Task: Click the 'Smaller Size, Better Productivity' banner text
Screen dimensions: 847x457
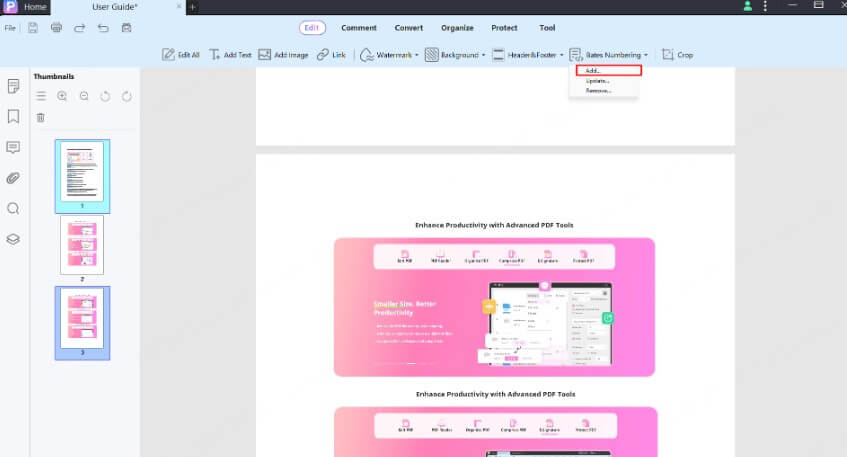Action: click(405, 308)
